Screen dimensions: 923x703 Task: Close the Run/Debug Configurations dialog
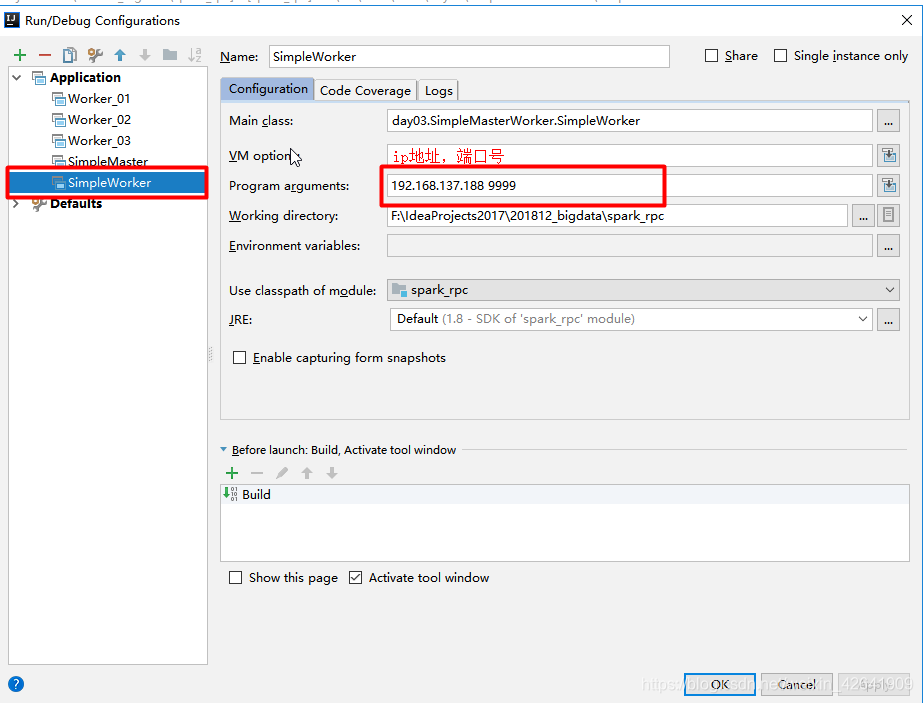pyautogui.click(x=907, y=20)
